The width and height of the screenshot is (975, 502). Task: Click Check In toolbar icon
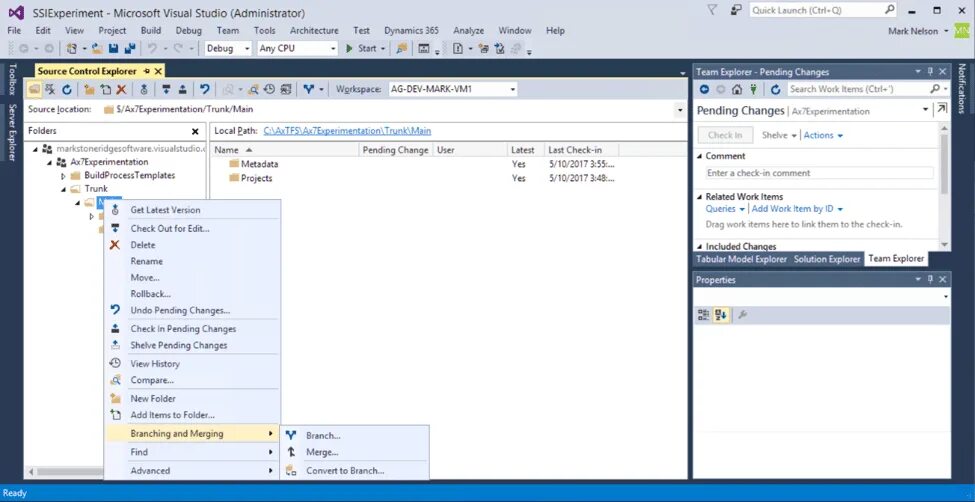point(182,90)
